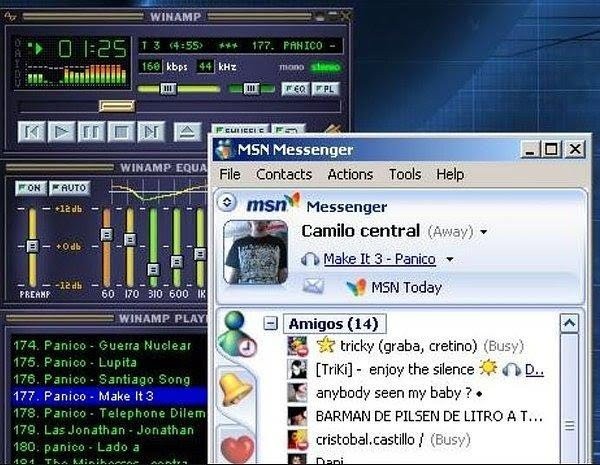Open the red heart tab
Image resolution: width=600 pixels, height=465 pixels.
point(238,449)
